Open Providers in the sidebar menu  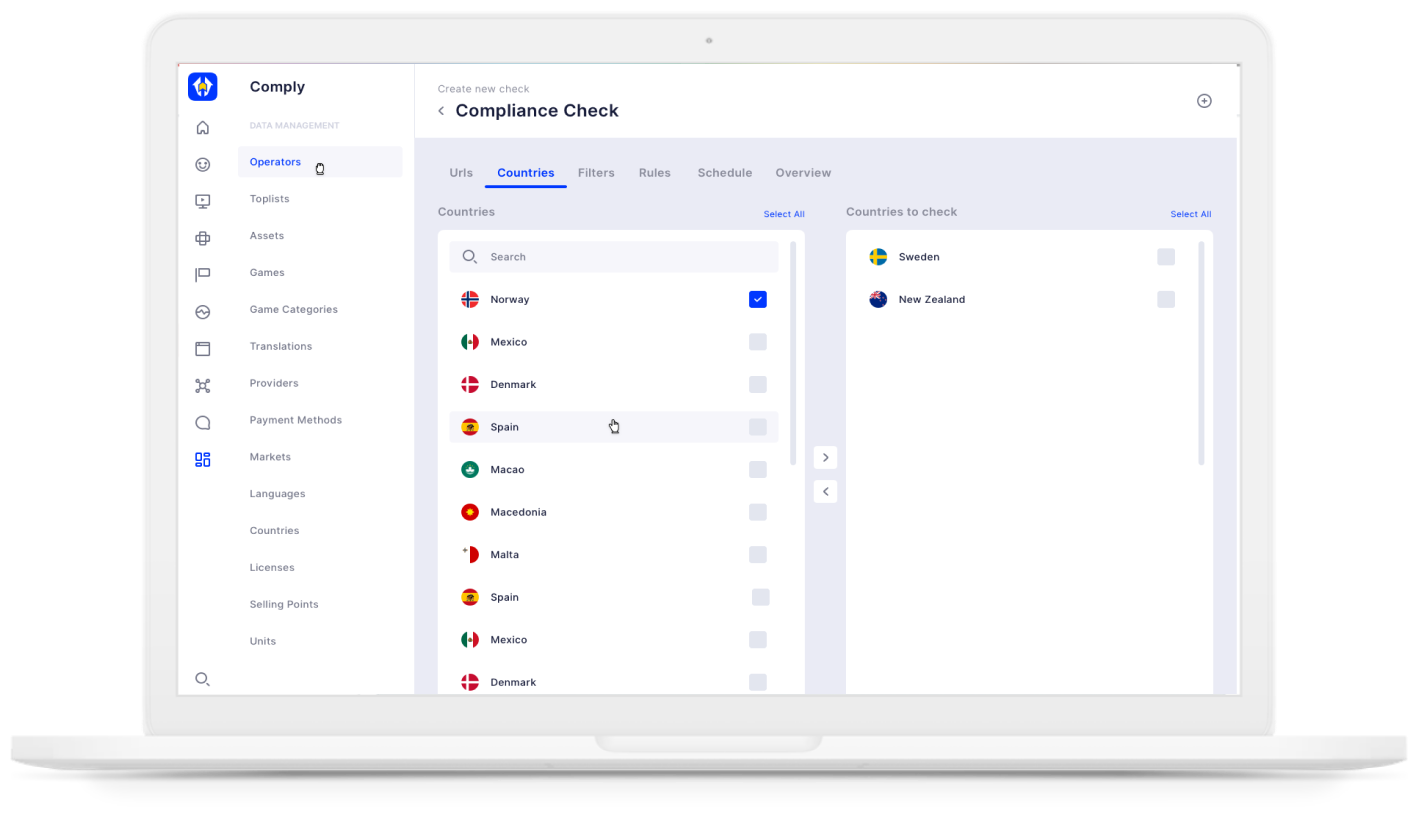click(274, 384)
